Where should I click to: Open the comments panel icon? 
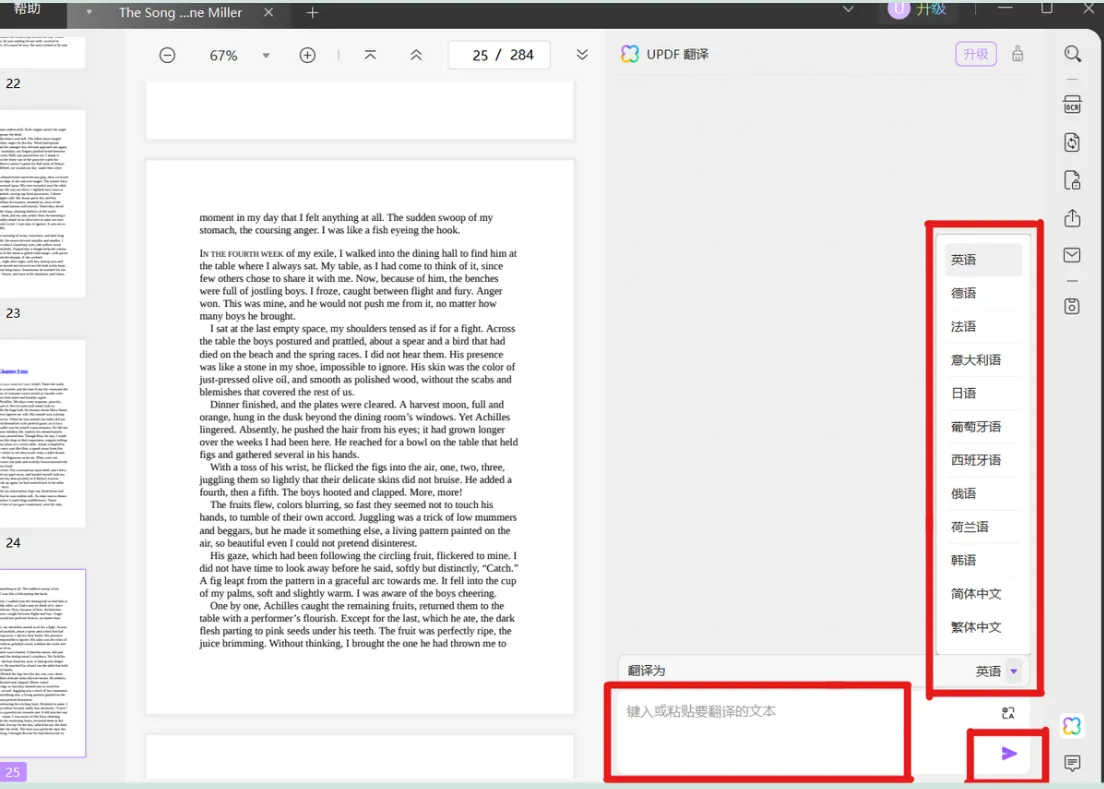pos(1072,763)
